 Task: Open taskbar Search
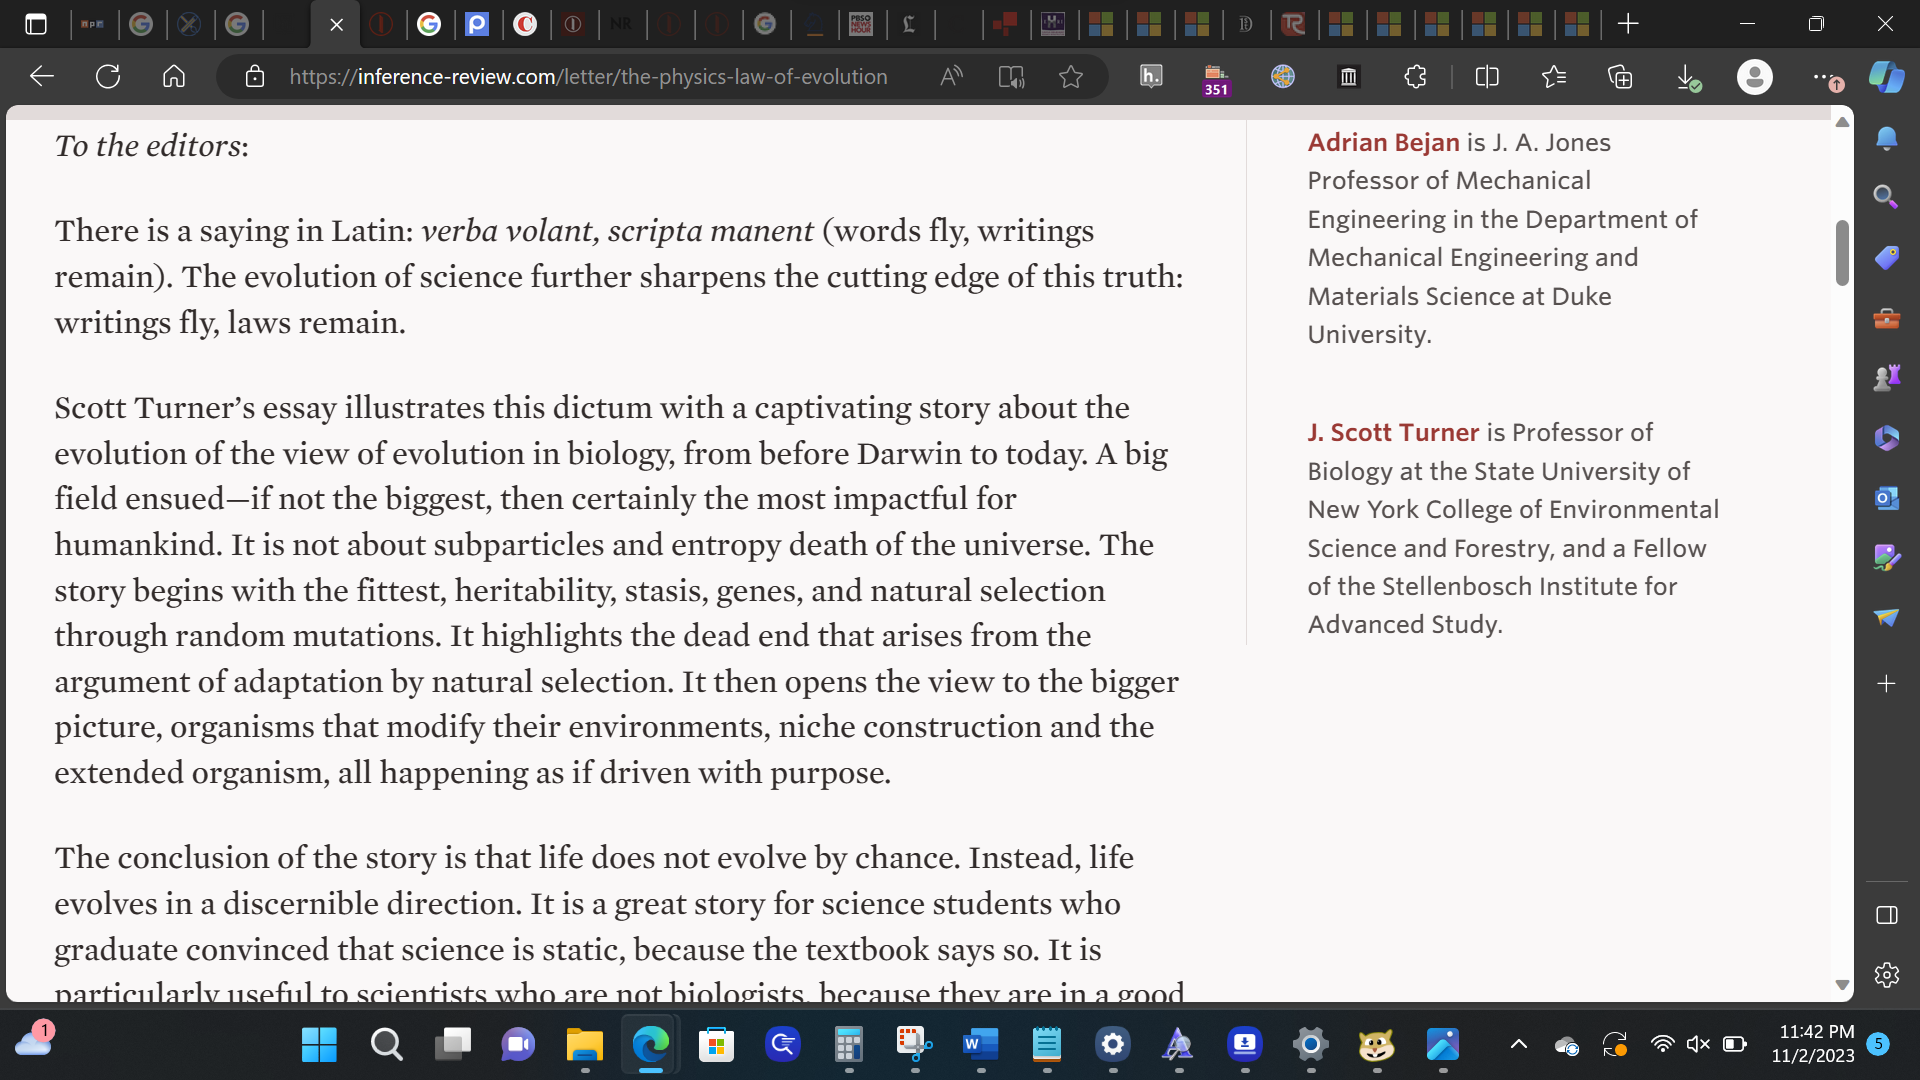(386, 1045)
